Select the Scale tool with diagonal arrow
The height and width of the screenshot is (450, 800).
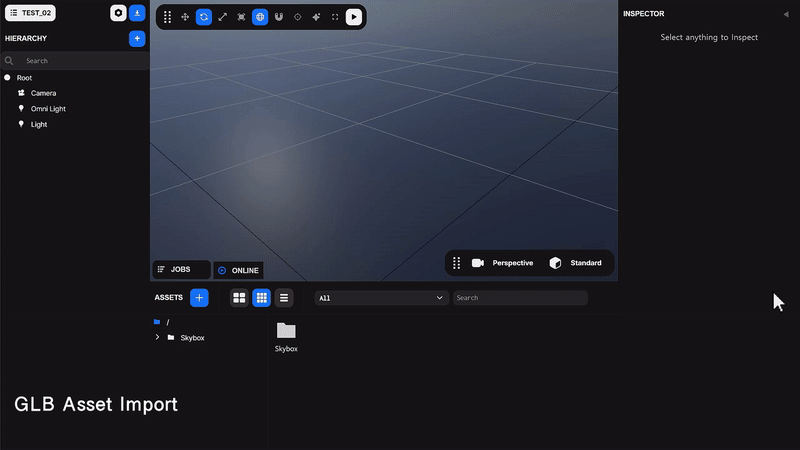tap(222, 17)
